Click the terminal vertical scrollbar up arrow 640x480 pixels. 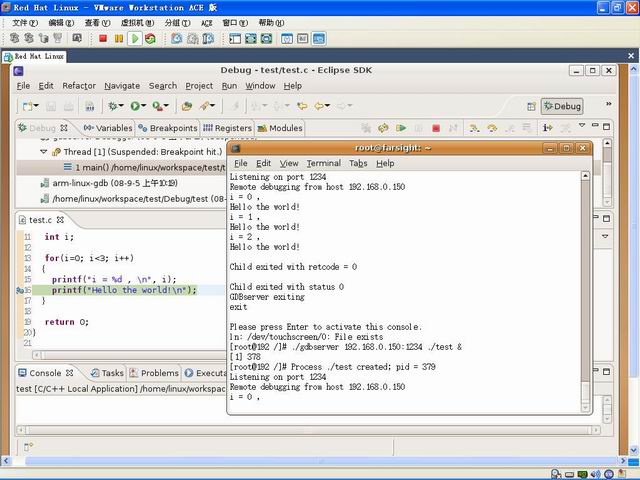click(x=585, y=176)
